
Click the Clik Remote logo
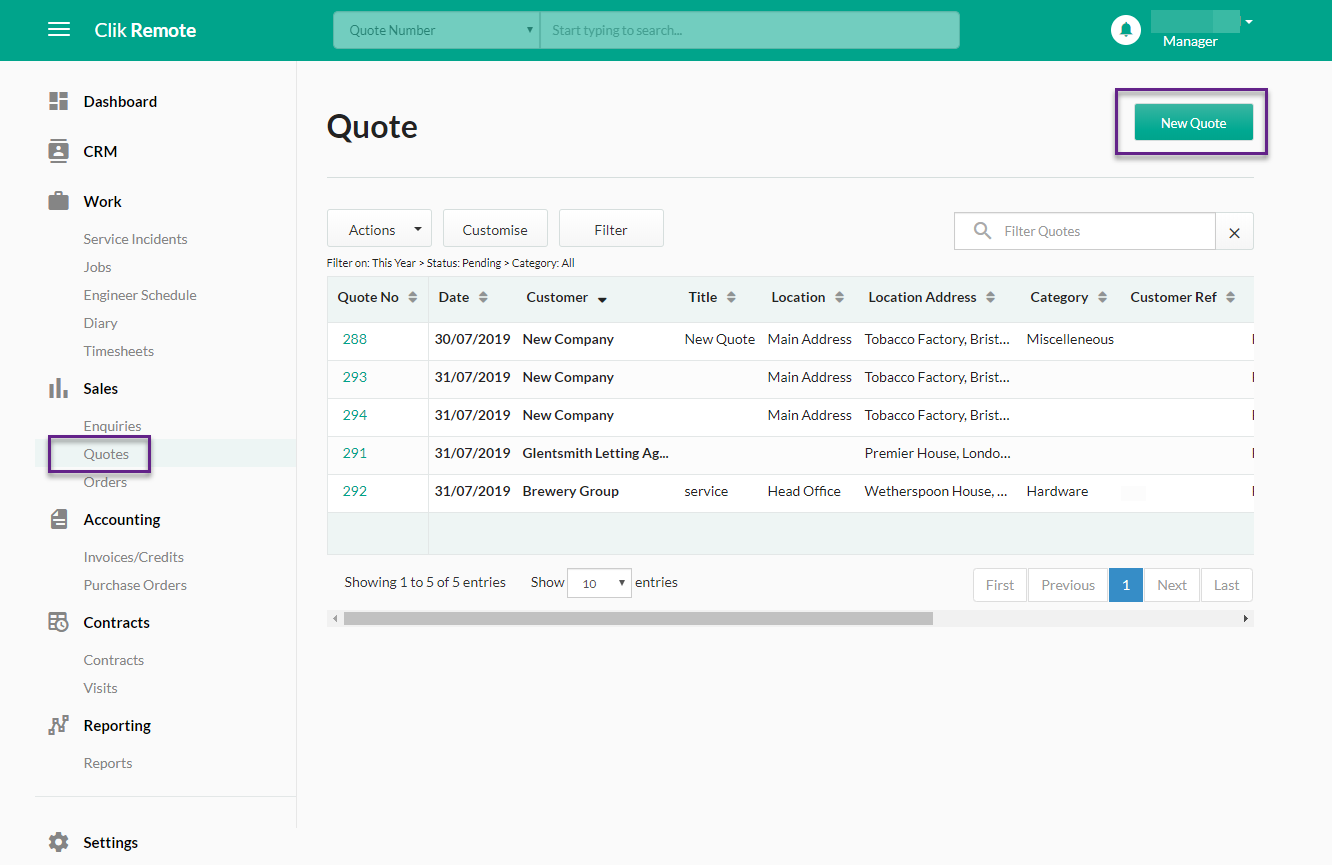pyautogui.click(x=145, y=30)
